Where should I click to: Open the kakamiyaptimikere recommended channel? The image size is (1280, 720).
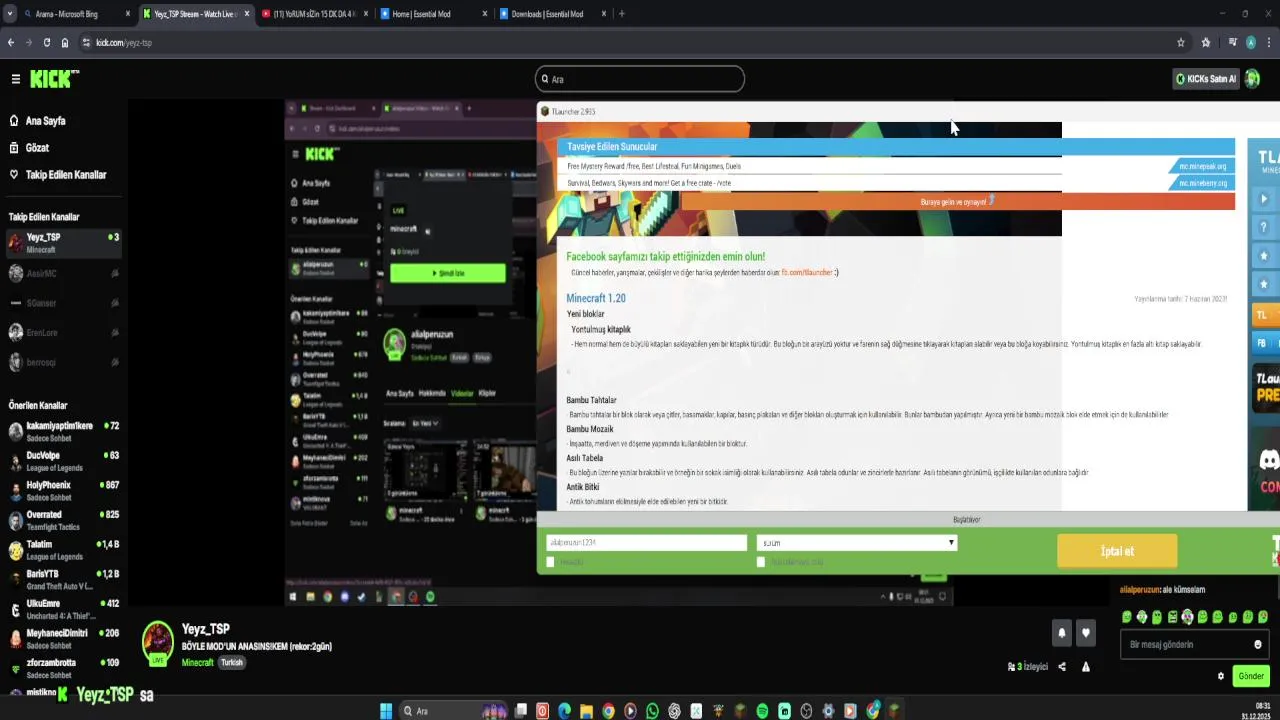coord(63,431)
